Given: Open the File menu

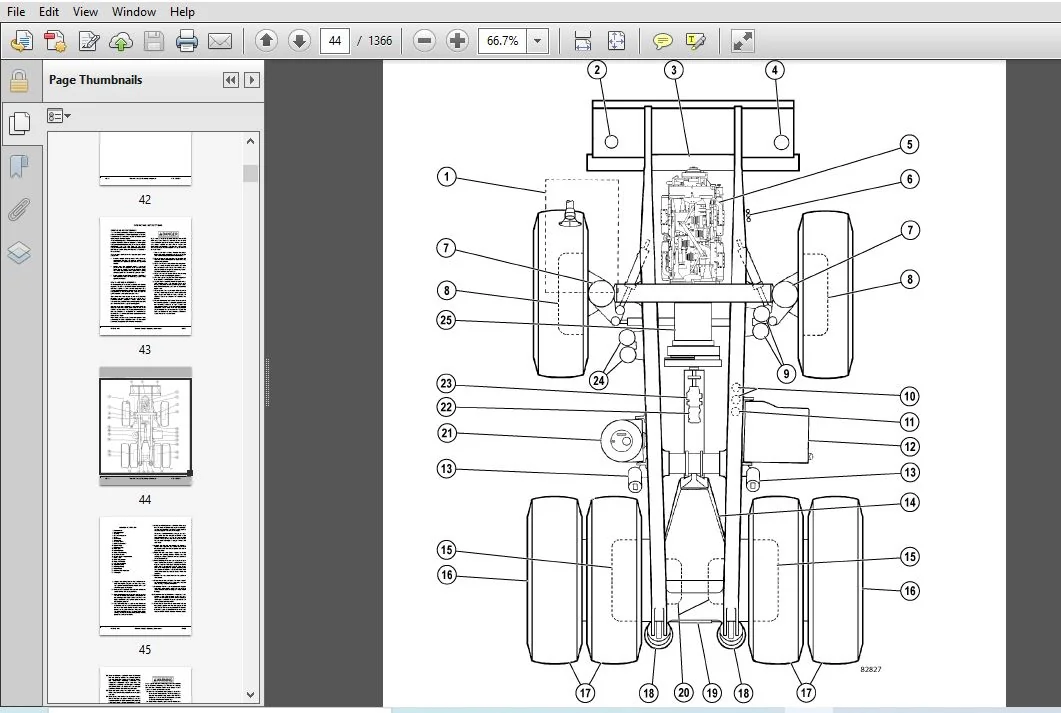Looking at the screenshot, I should coord(16,12).
